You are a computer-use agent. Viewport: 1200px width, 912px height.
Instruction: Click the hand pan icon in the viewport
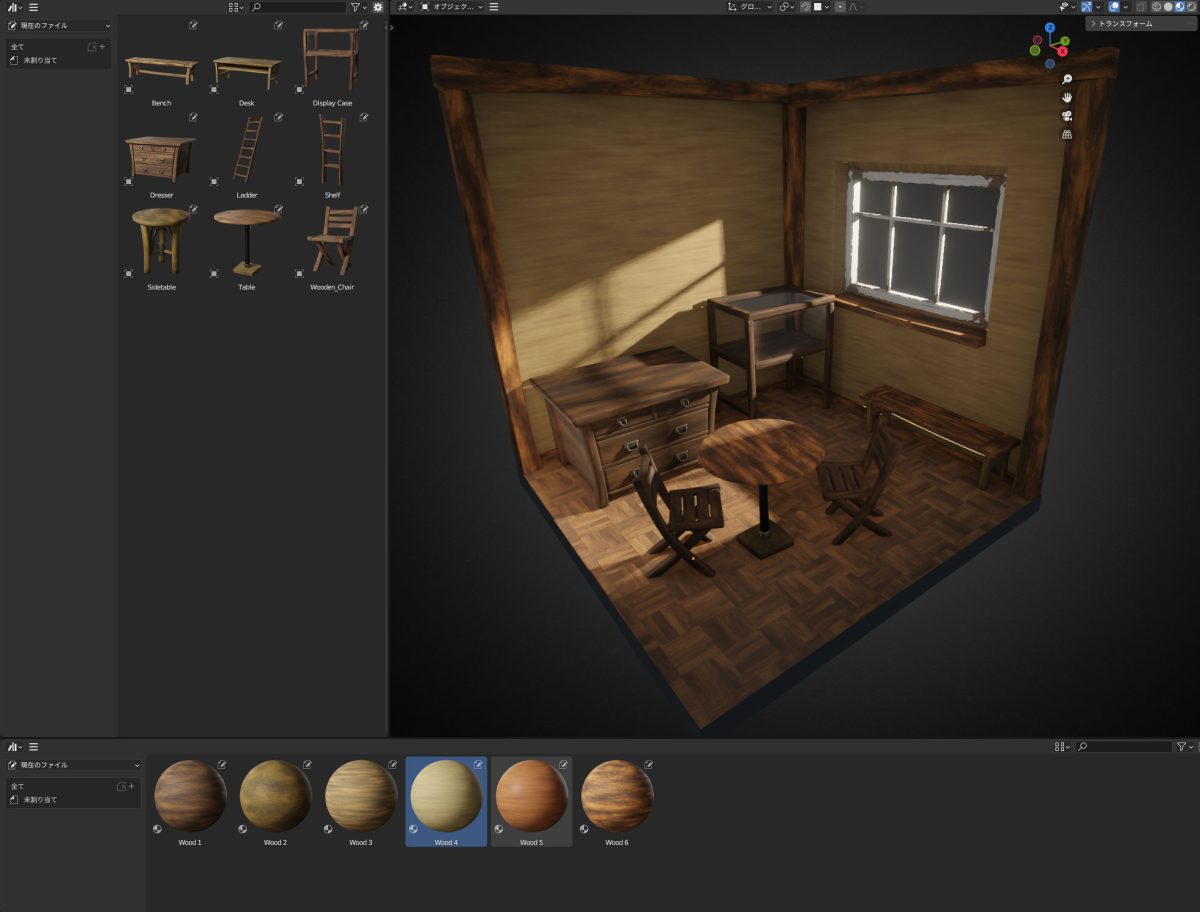[1067, 97]
